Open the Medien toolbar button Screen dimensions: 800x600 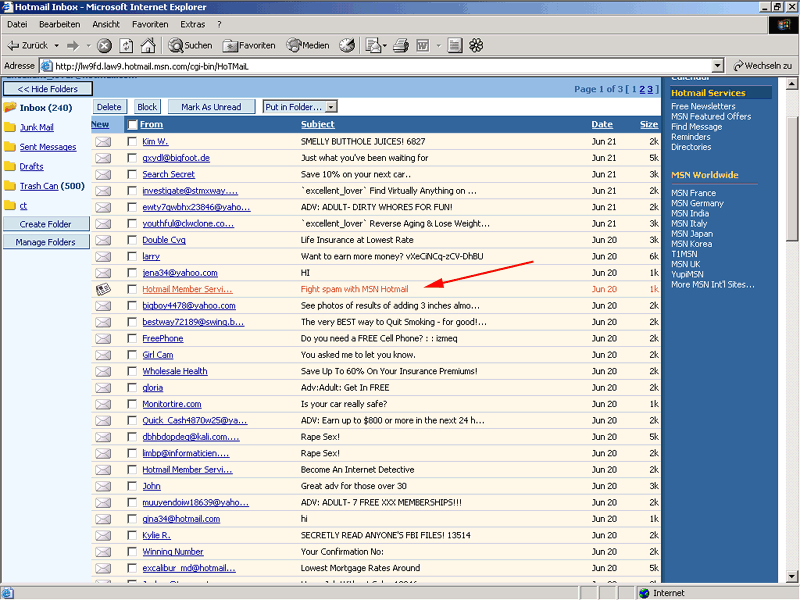pyautogui.click(x=308, y=45)
